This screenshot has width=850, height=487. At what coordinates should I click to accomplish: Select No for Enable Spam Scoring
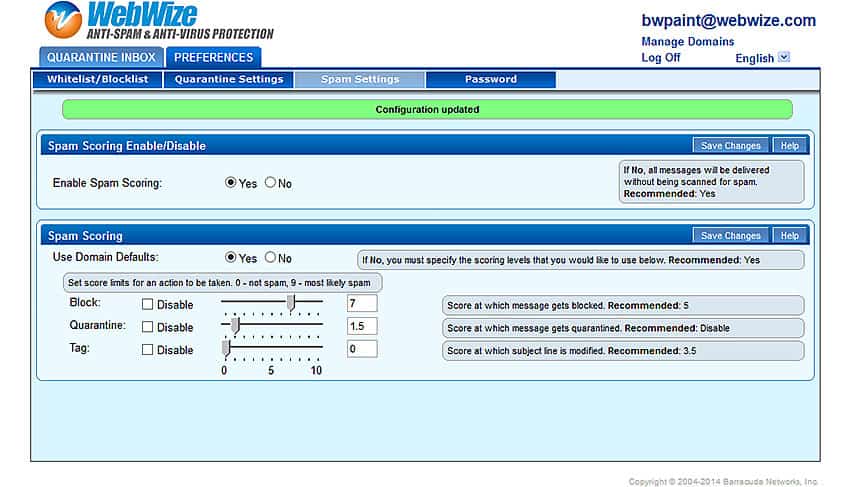(x=271, y=183)
